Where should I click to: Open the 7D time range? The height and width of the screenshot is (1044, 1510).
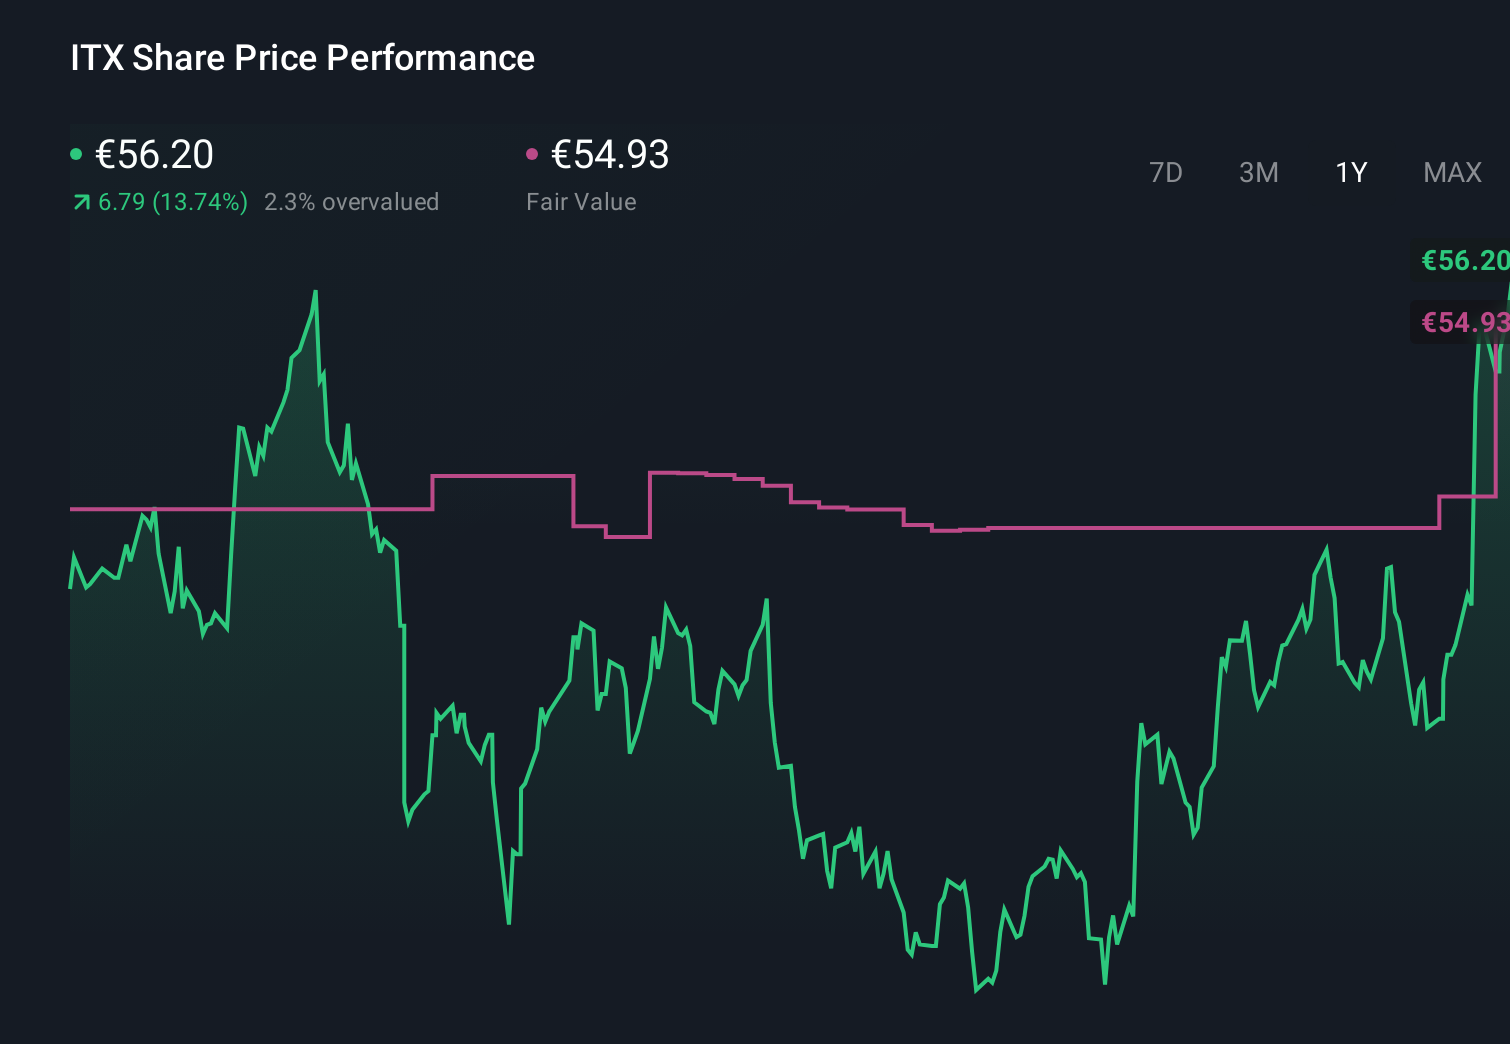tap(1166, 172)
